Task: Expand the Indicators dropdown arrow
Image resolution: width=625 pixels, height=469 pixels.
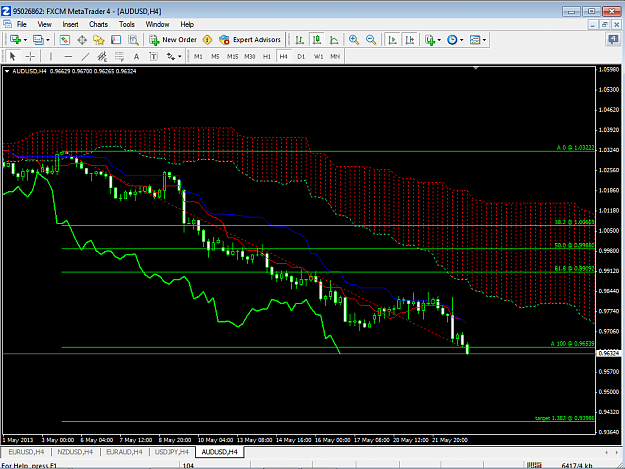Action: pyautogui.click(x=439, y=40)
